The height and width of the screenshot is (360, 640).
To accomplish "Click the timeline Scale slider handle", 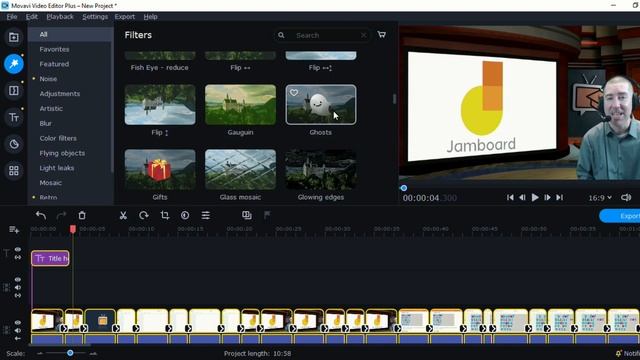I will point(70,353).
